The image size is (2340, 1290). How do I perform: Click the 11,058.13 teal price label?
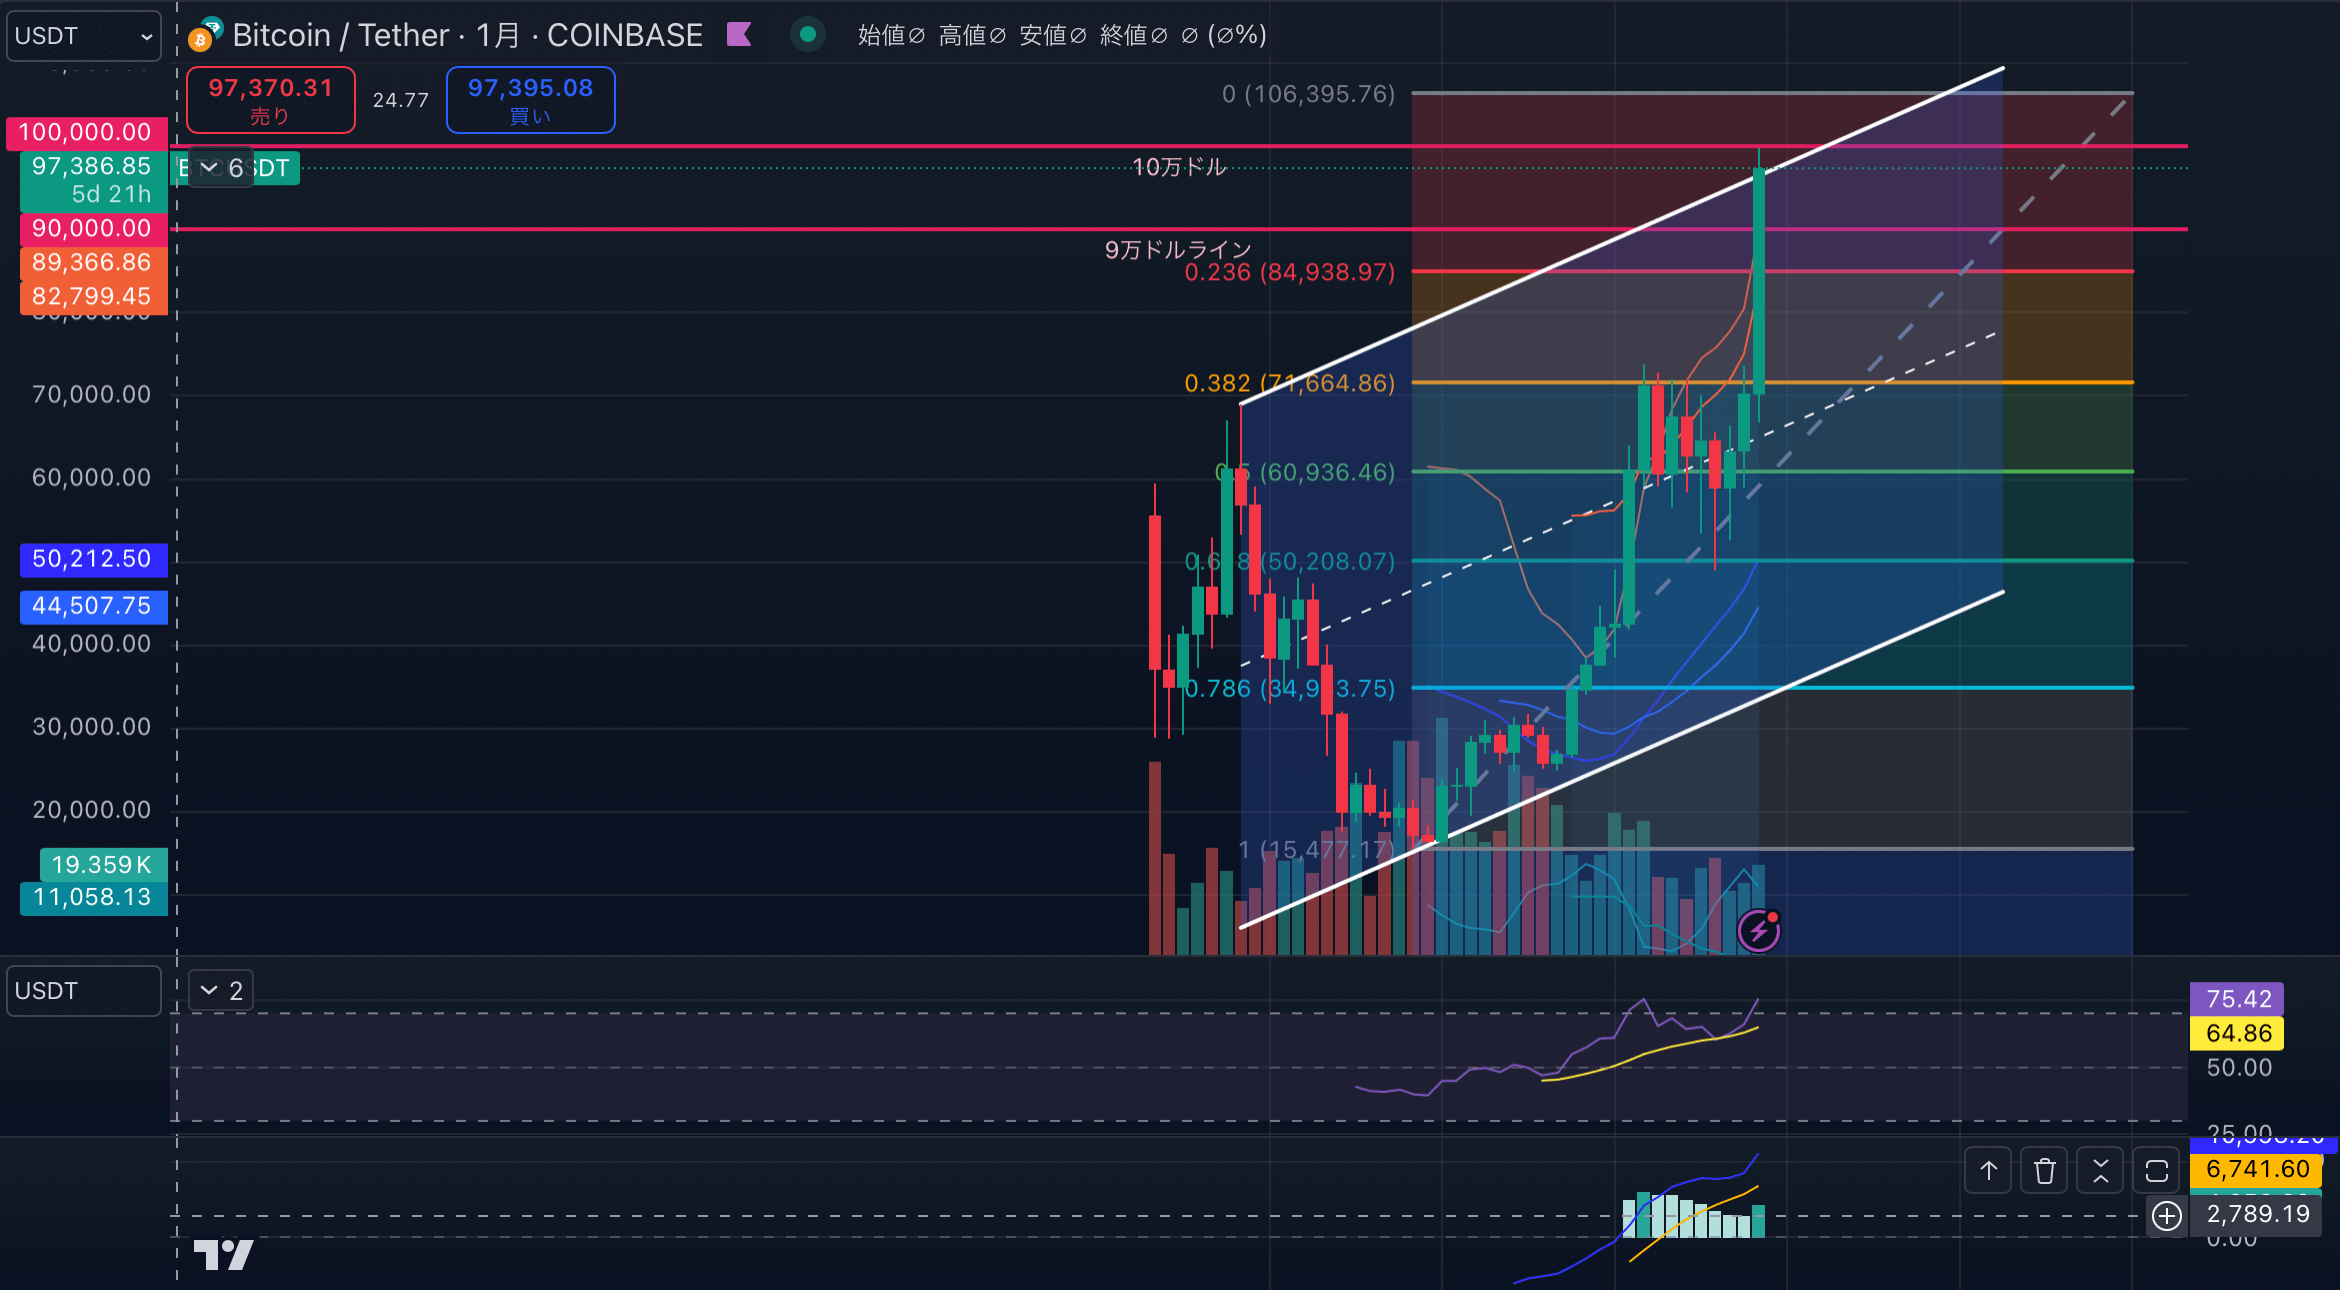pyautogui.click(x=92, y=897)
